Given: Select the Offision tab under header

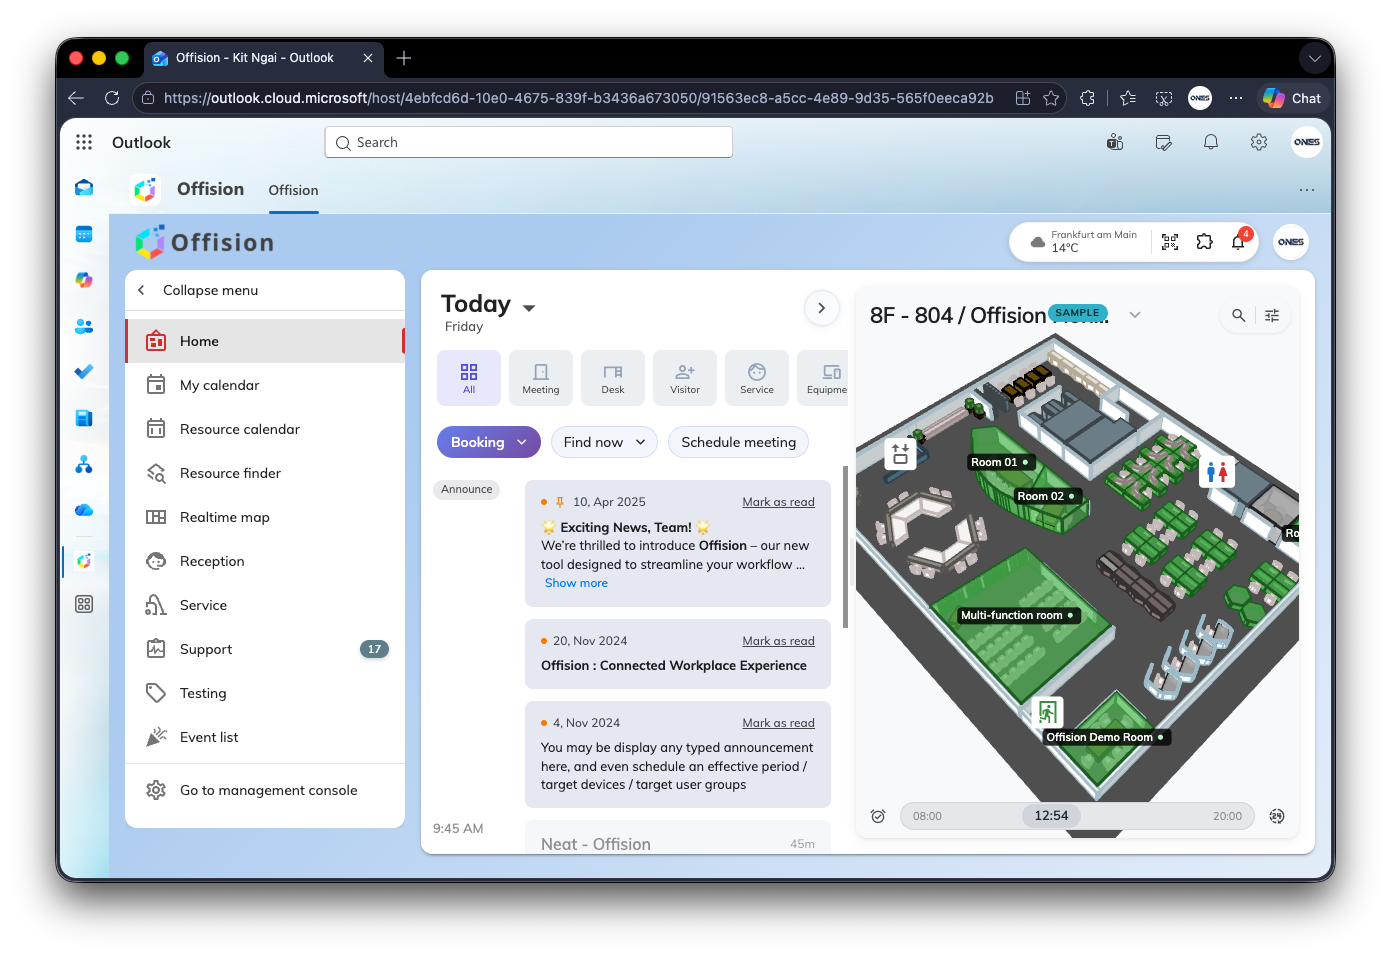Looking at the screenshot, I should point(293,190).
